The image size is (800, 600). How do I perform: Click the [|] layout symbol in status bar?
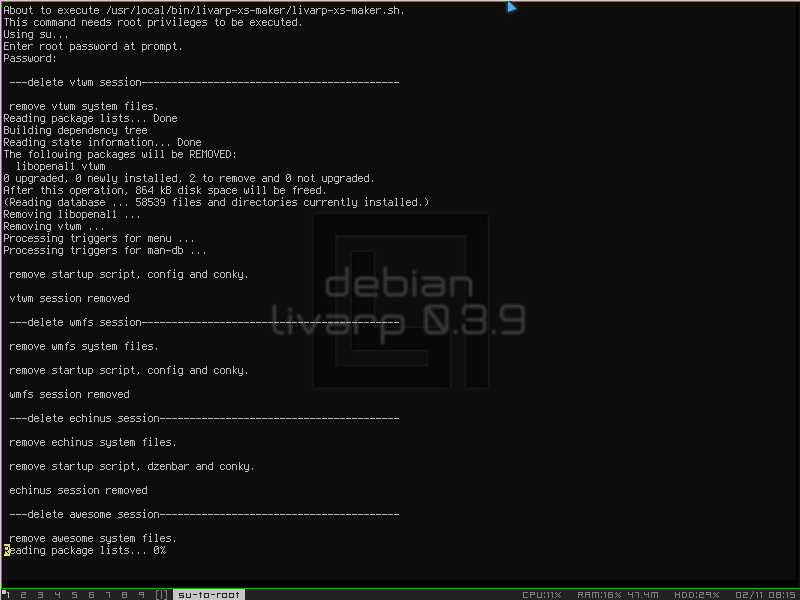162,594
